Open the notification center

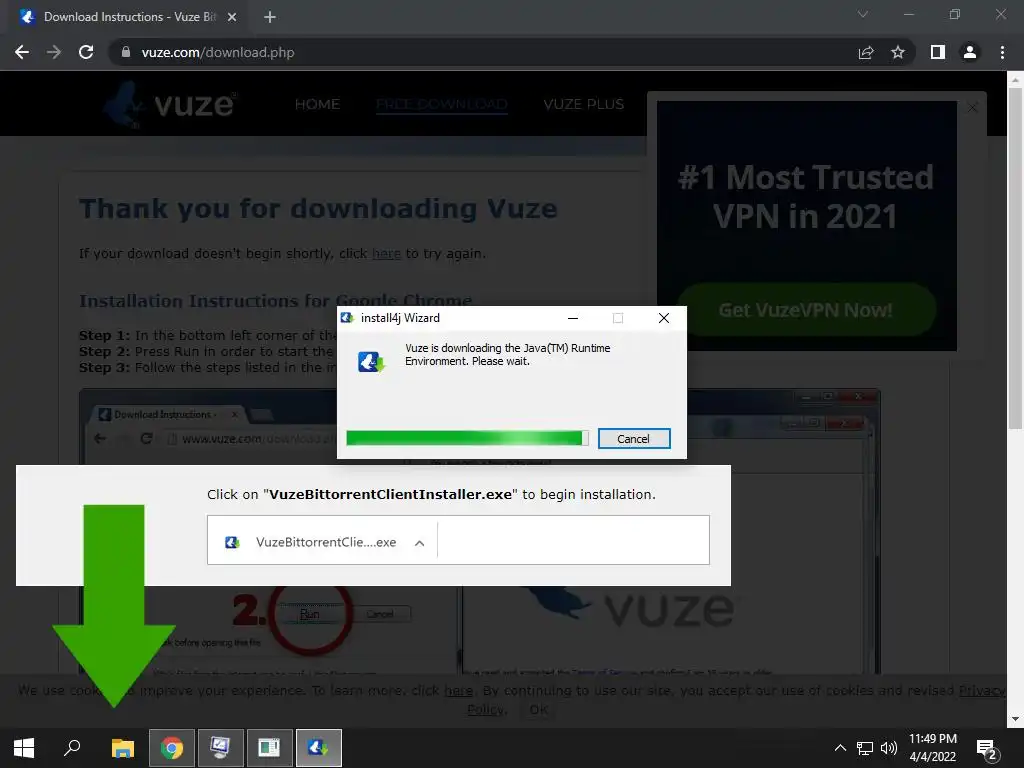(987, 748)
